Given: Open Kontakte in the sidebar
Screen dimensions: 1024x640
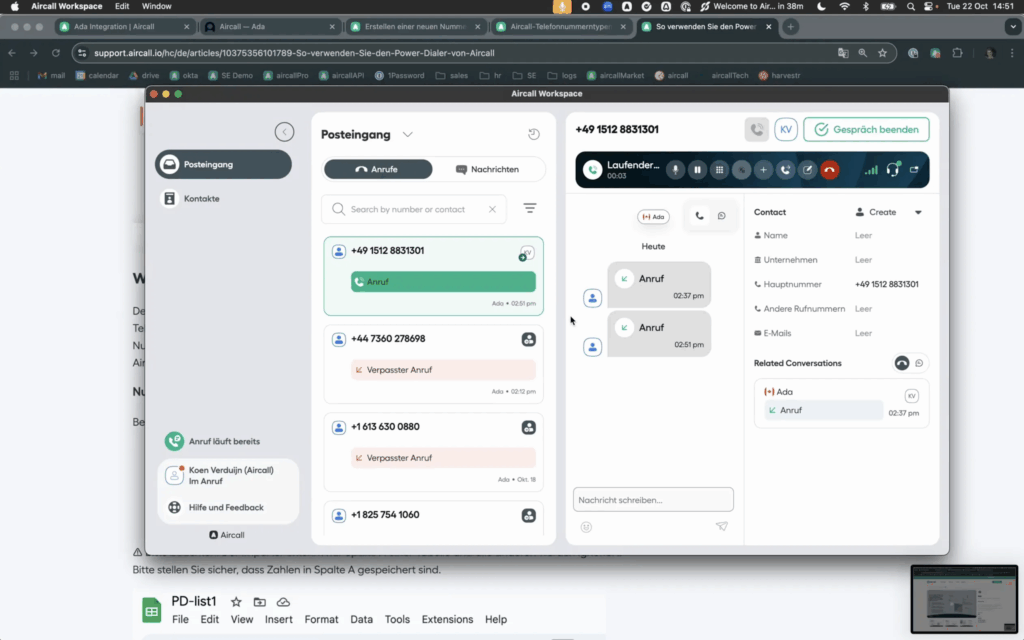Looking at the screenshot, I should click(x=201, y=199).
